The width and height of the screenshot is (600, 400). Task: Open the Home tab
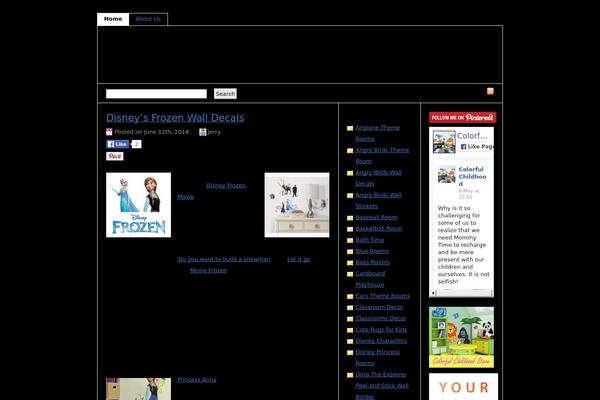(x=113, y=19)
